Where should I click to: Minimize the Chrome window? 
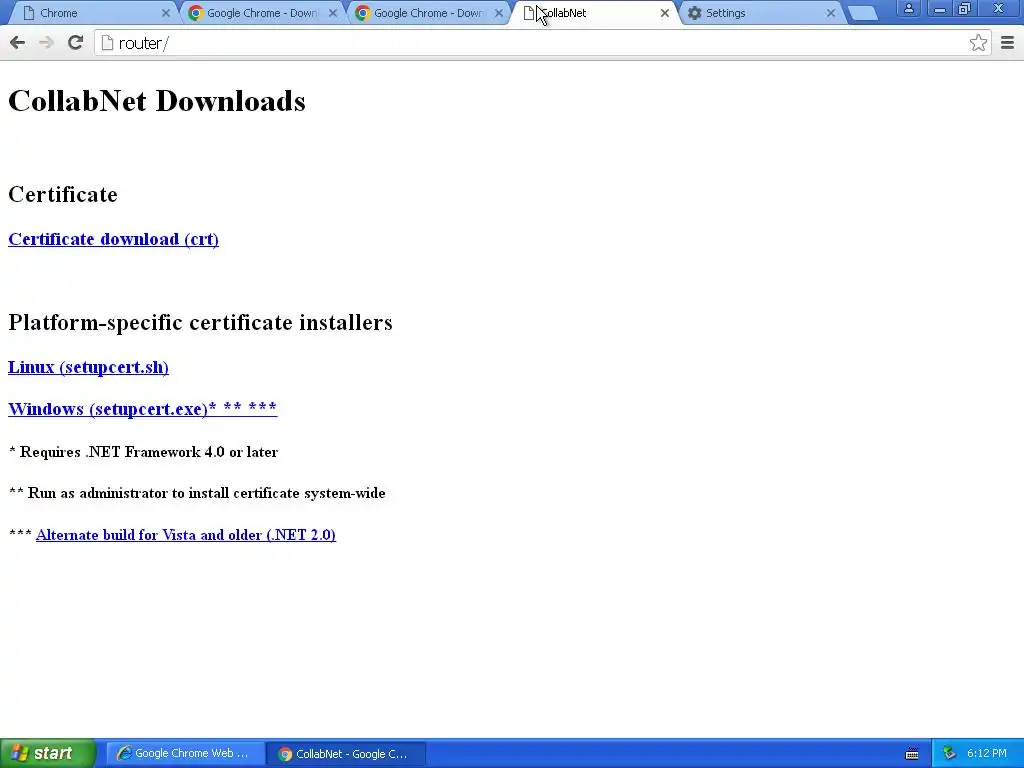click(x=940, y=8)
